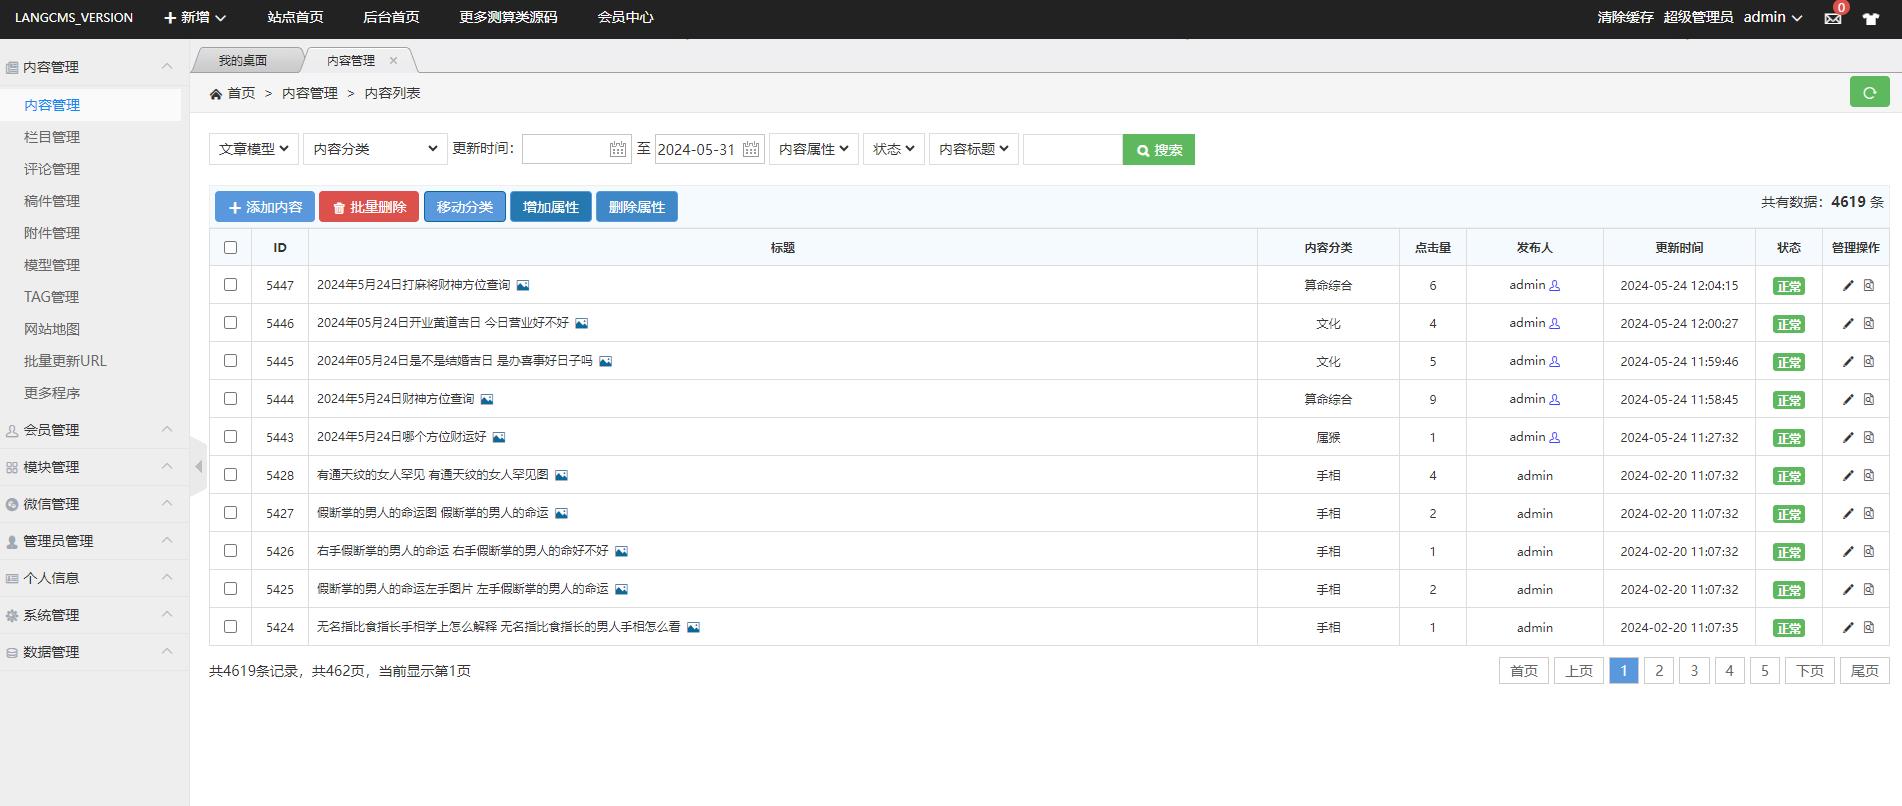Click image icon beside article 5444 title
This screenshot has width=1902, height=806.
(x=487, y=399)
